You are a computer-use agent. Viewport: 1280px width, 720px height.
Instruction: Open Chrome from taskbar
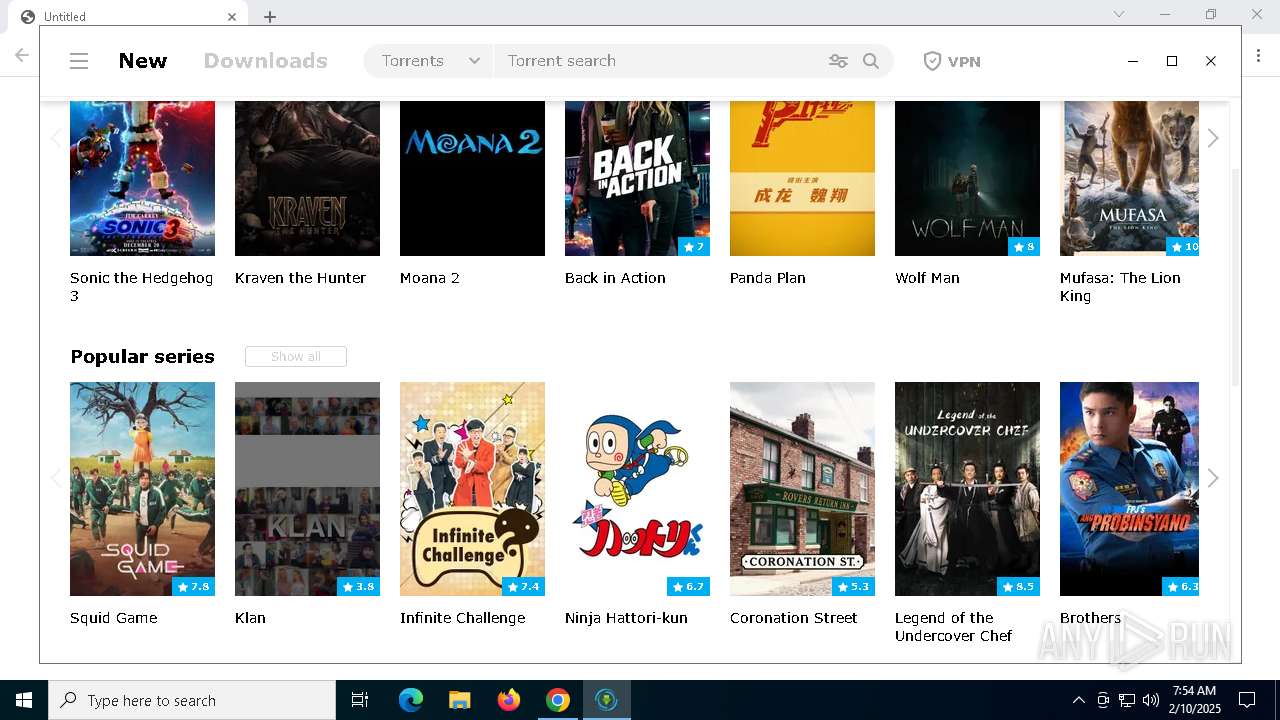tap(557, 700)
